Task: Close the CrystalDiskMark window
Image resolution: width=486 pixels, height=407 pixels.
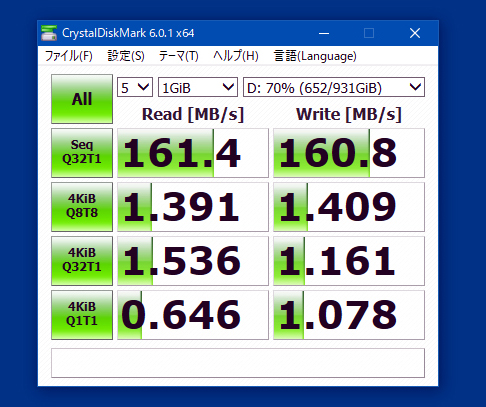Action: [x=415, y=33]
